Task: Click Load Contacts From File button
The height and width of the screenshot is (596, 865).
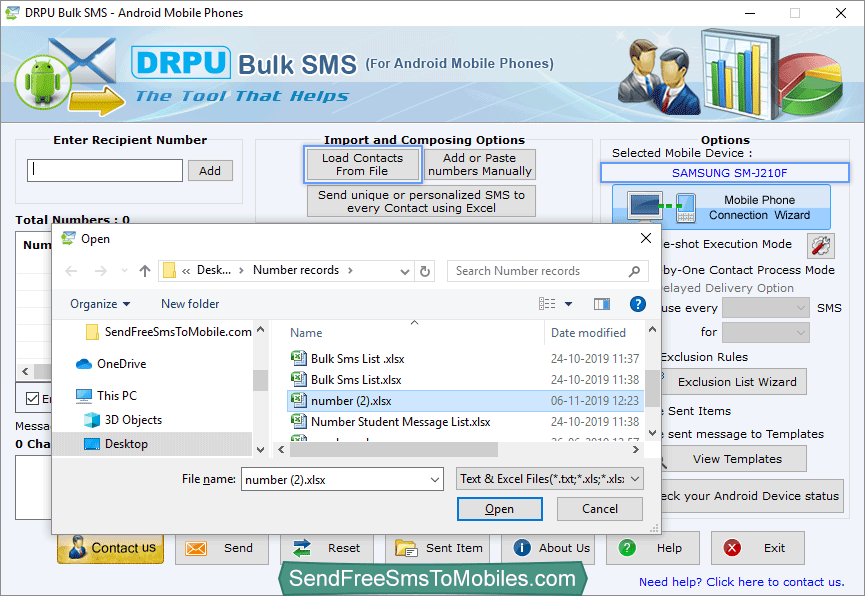Action: coord(362,164)
